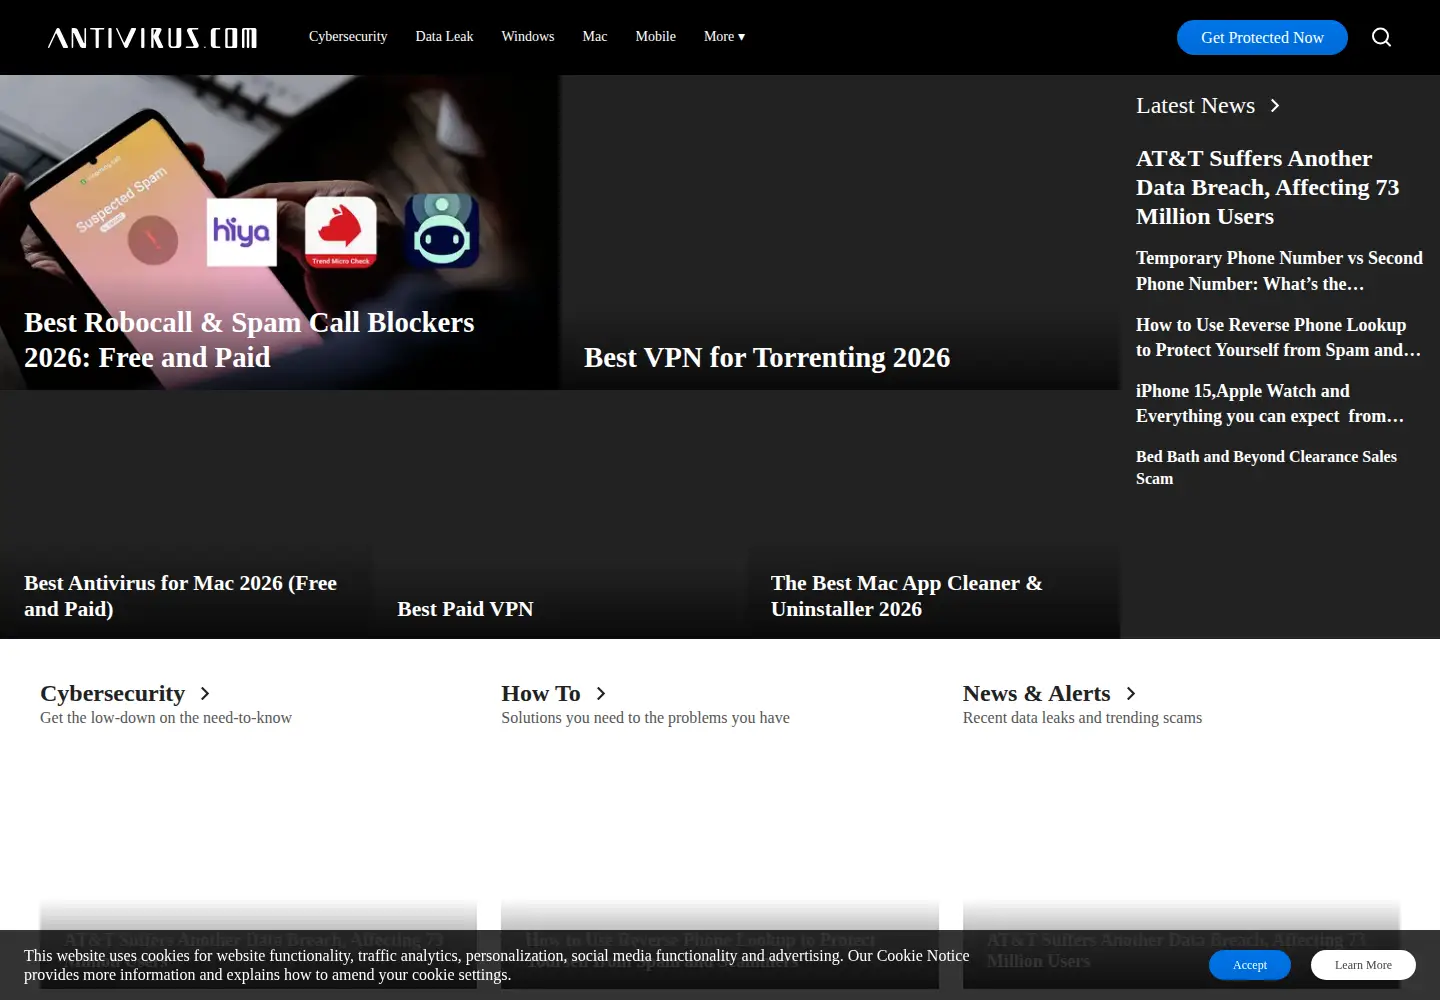1440x1000 pixels.
Task: Open the How To section chevron
Action: click(600, 693)
